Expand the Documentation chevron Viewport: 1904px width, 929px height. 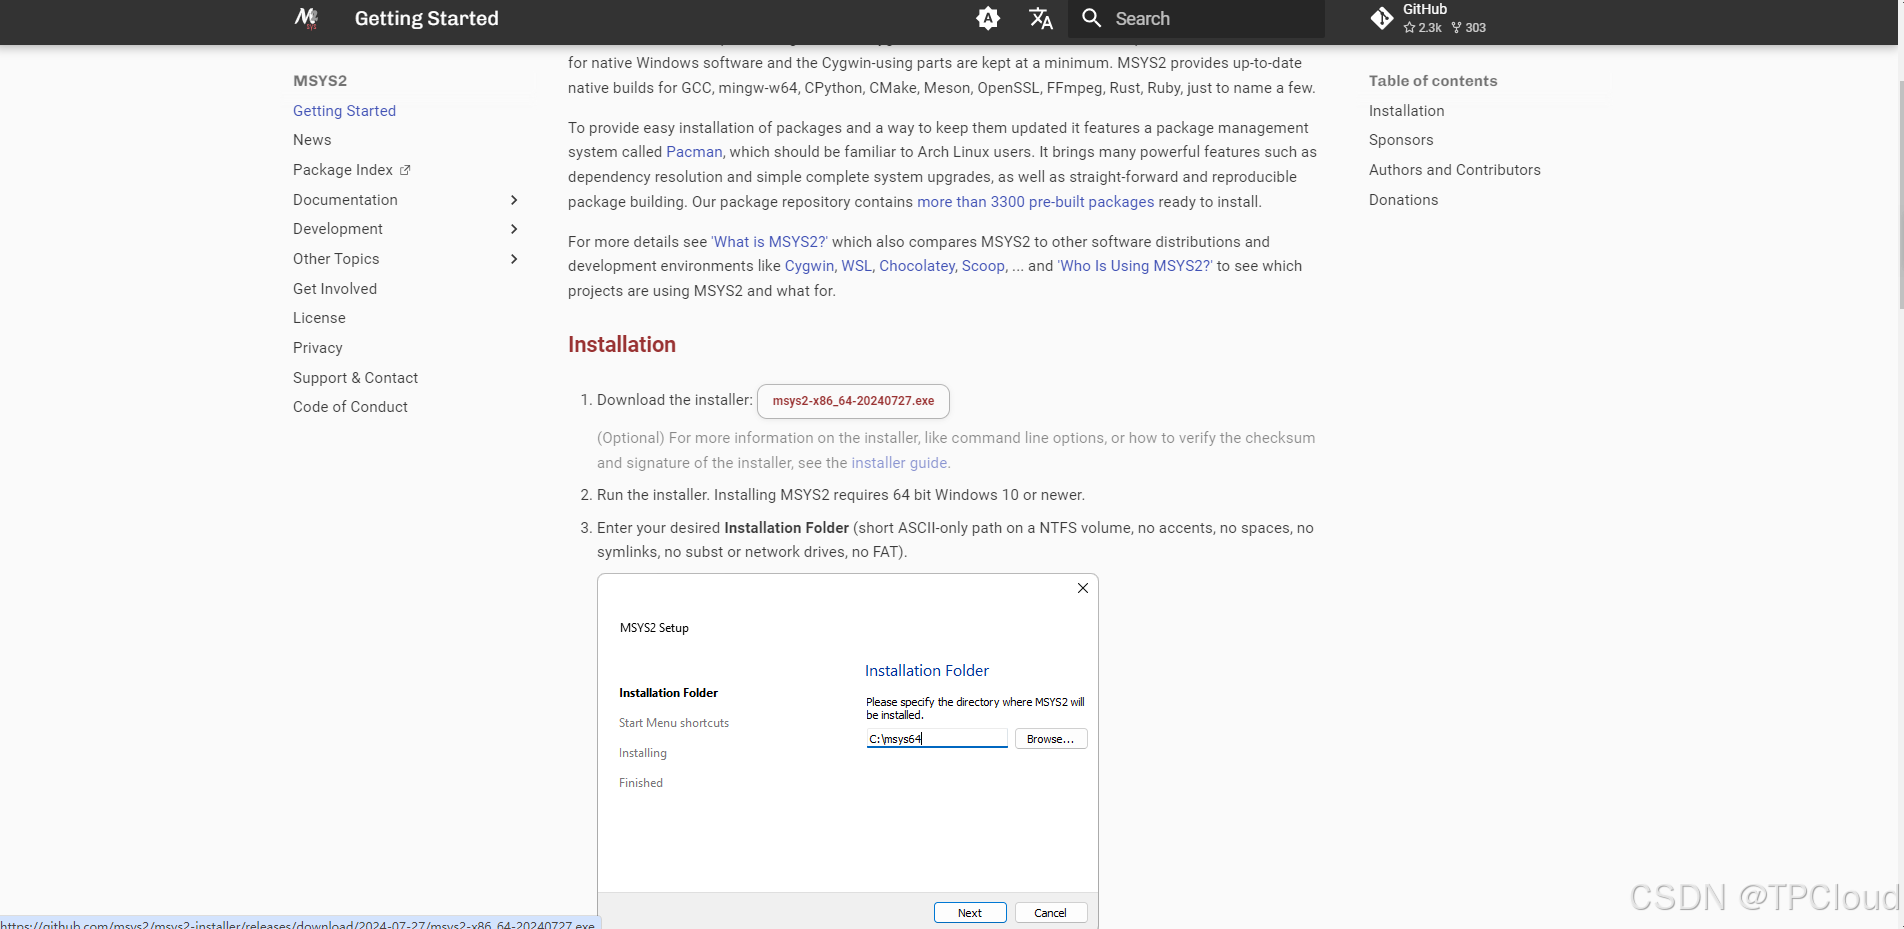(514, 200)
